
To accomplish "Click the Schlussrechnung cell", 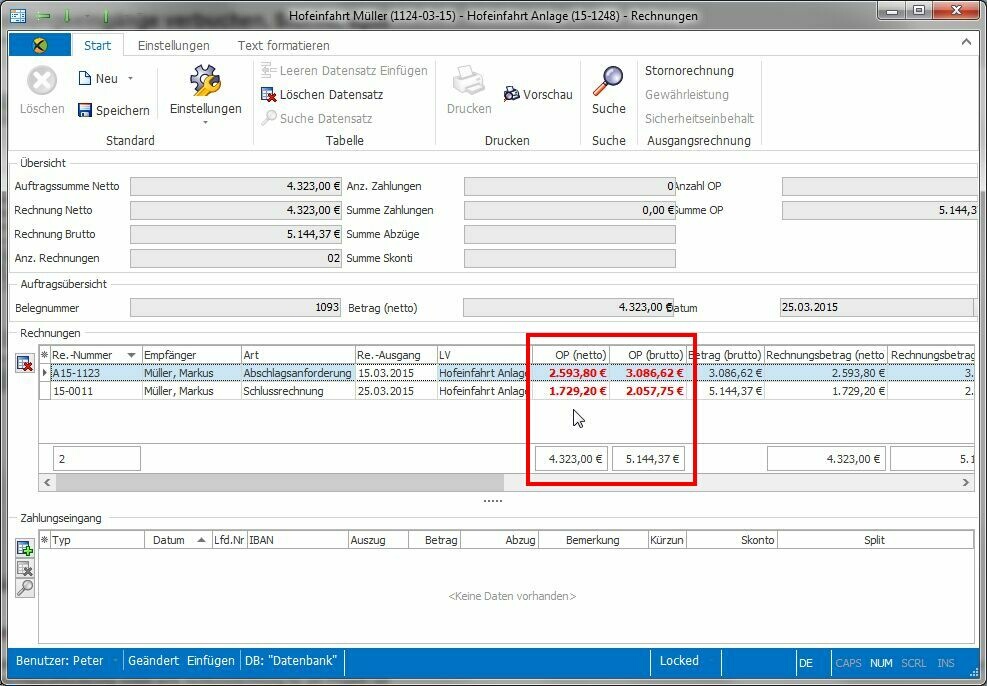I will [298, 391].
